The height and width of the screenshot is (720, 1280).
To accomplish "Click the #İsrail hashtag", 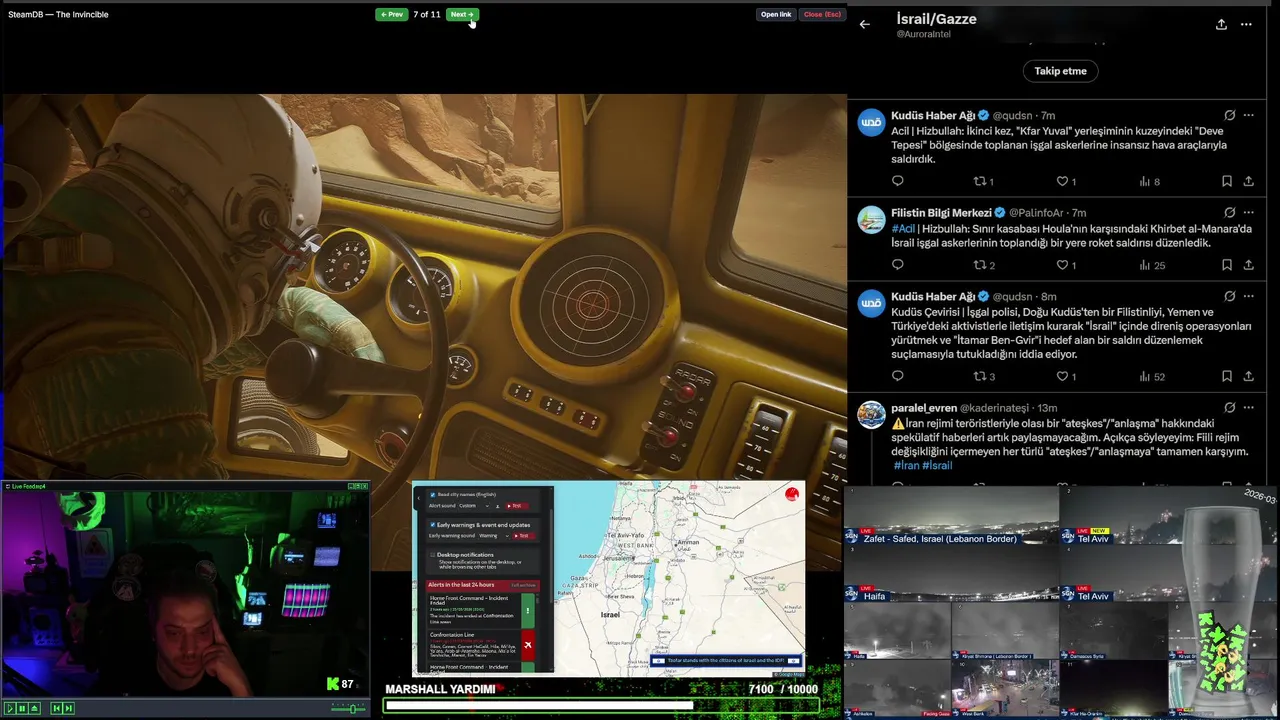I will tap(937, 466).
